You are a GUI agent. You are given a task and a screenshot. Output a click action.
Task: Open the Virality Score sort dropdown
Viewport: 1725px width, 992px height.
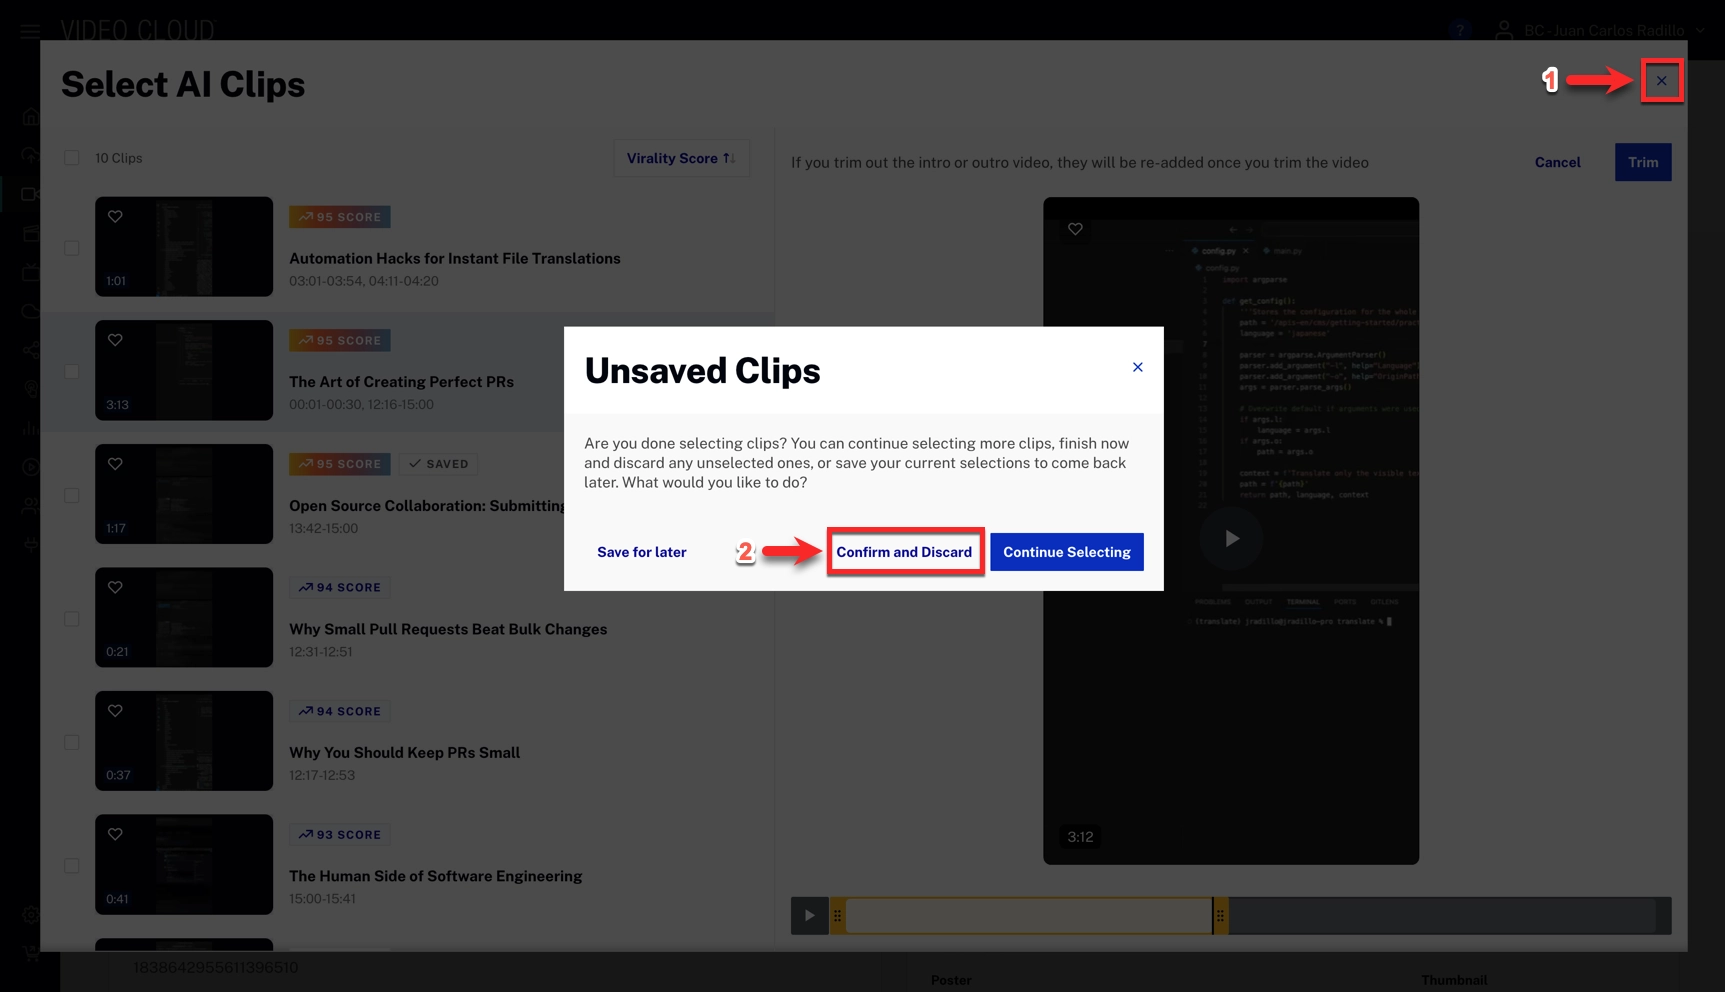click(681, 158)
